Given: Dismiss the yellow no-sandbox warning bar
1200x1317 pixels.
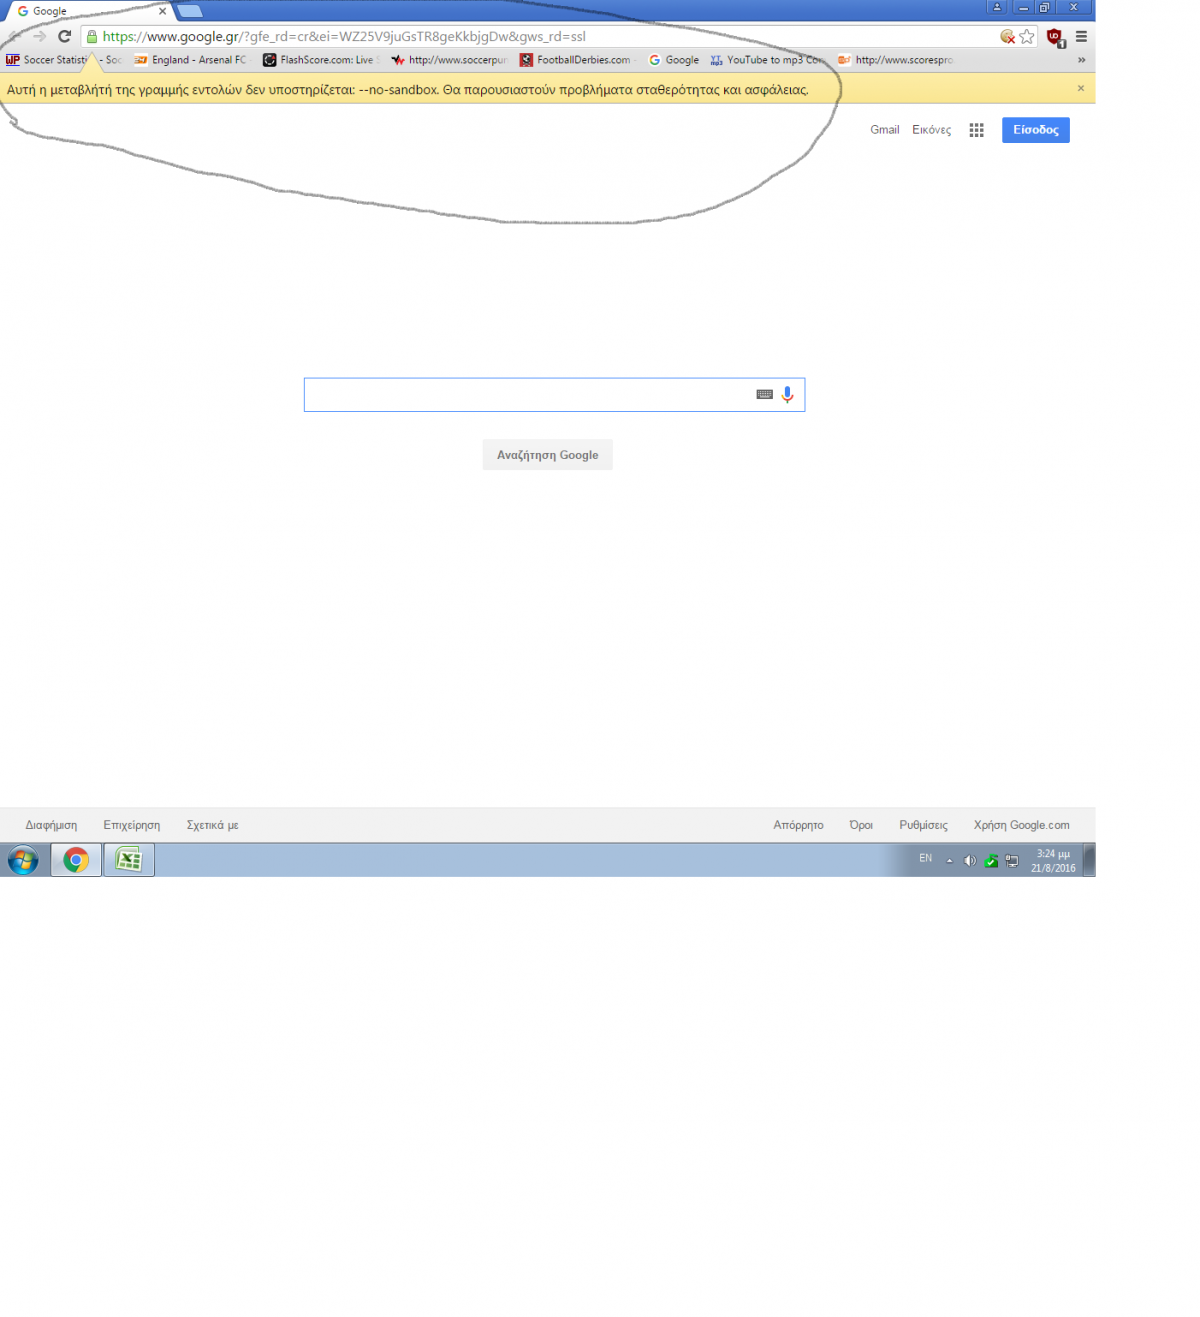Looking at the screenshot, I should [x=1080, y=88].
